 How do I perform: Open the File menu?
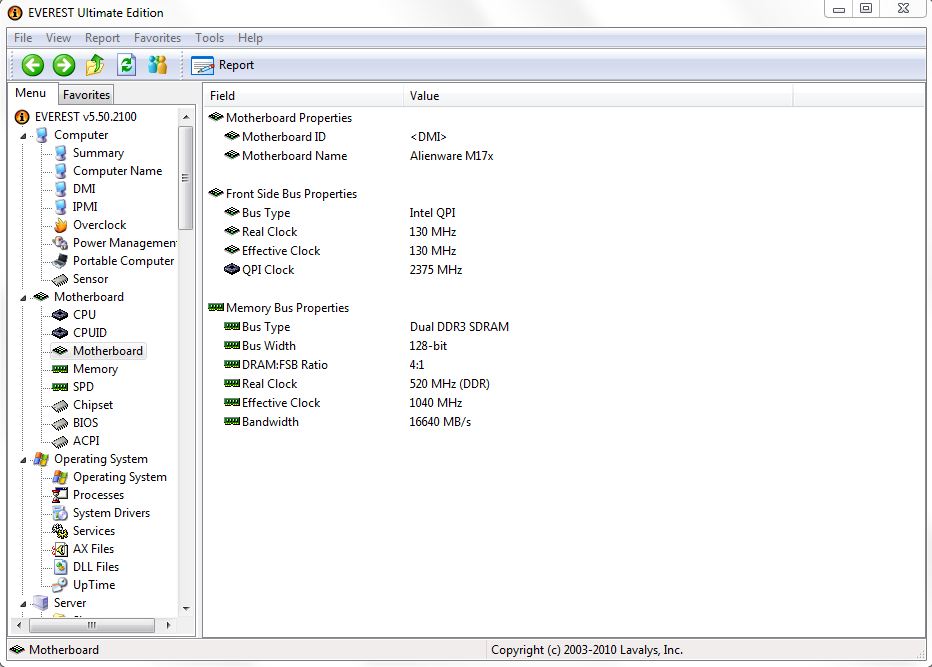[x=23, y=38]
